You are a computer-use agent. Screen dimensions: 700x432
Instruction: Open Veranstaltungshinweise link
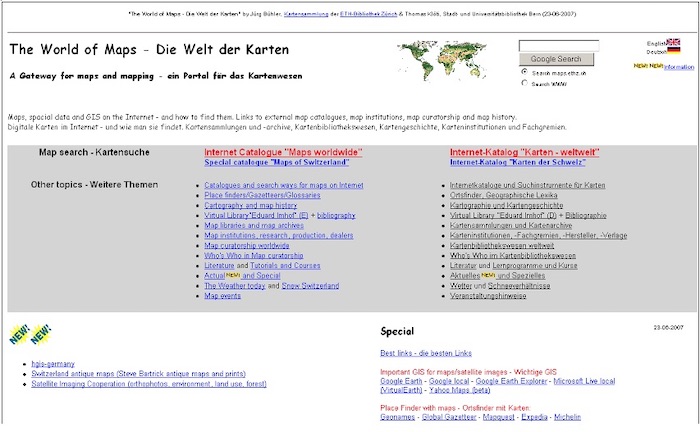tap(488, 296)
